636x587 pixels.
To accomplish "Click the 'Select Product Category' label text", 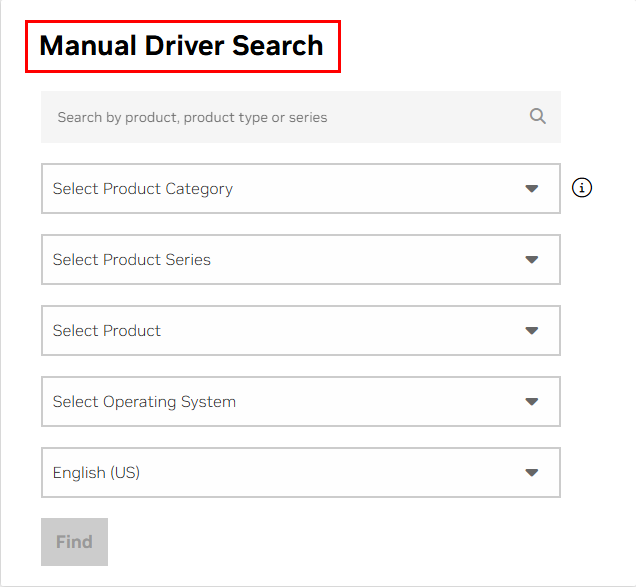I will (143, 189).
